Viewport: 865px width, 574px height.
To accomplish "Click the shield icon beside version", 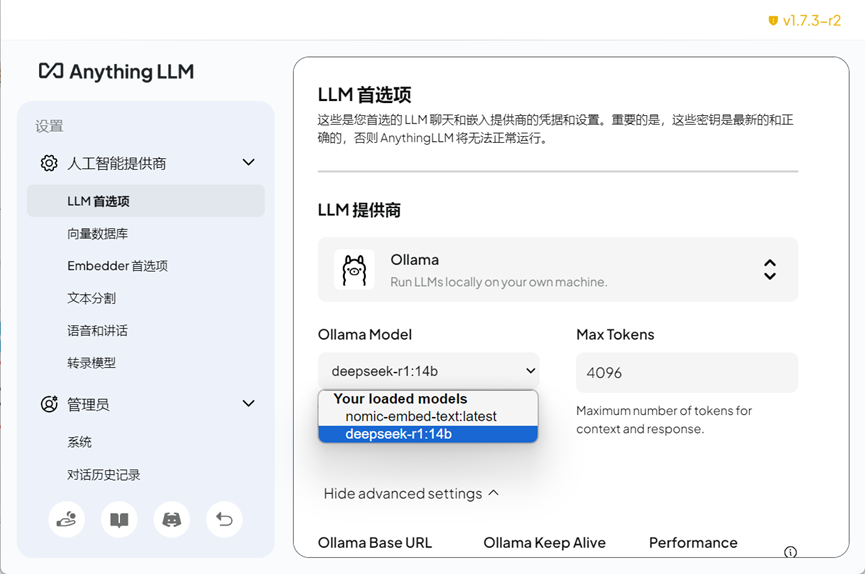I will pos(773,21).
